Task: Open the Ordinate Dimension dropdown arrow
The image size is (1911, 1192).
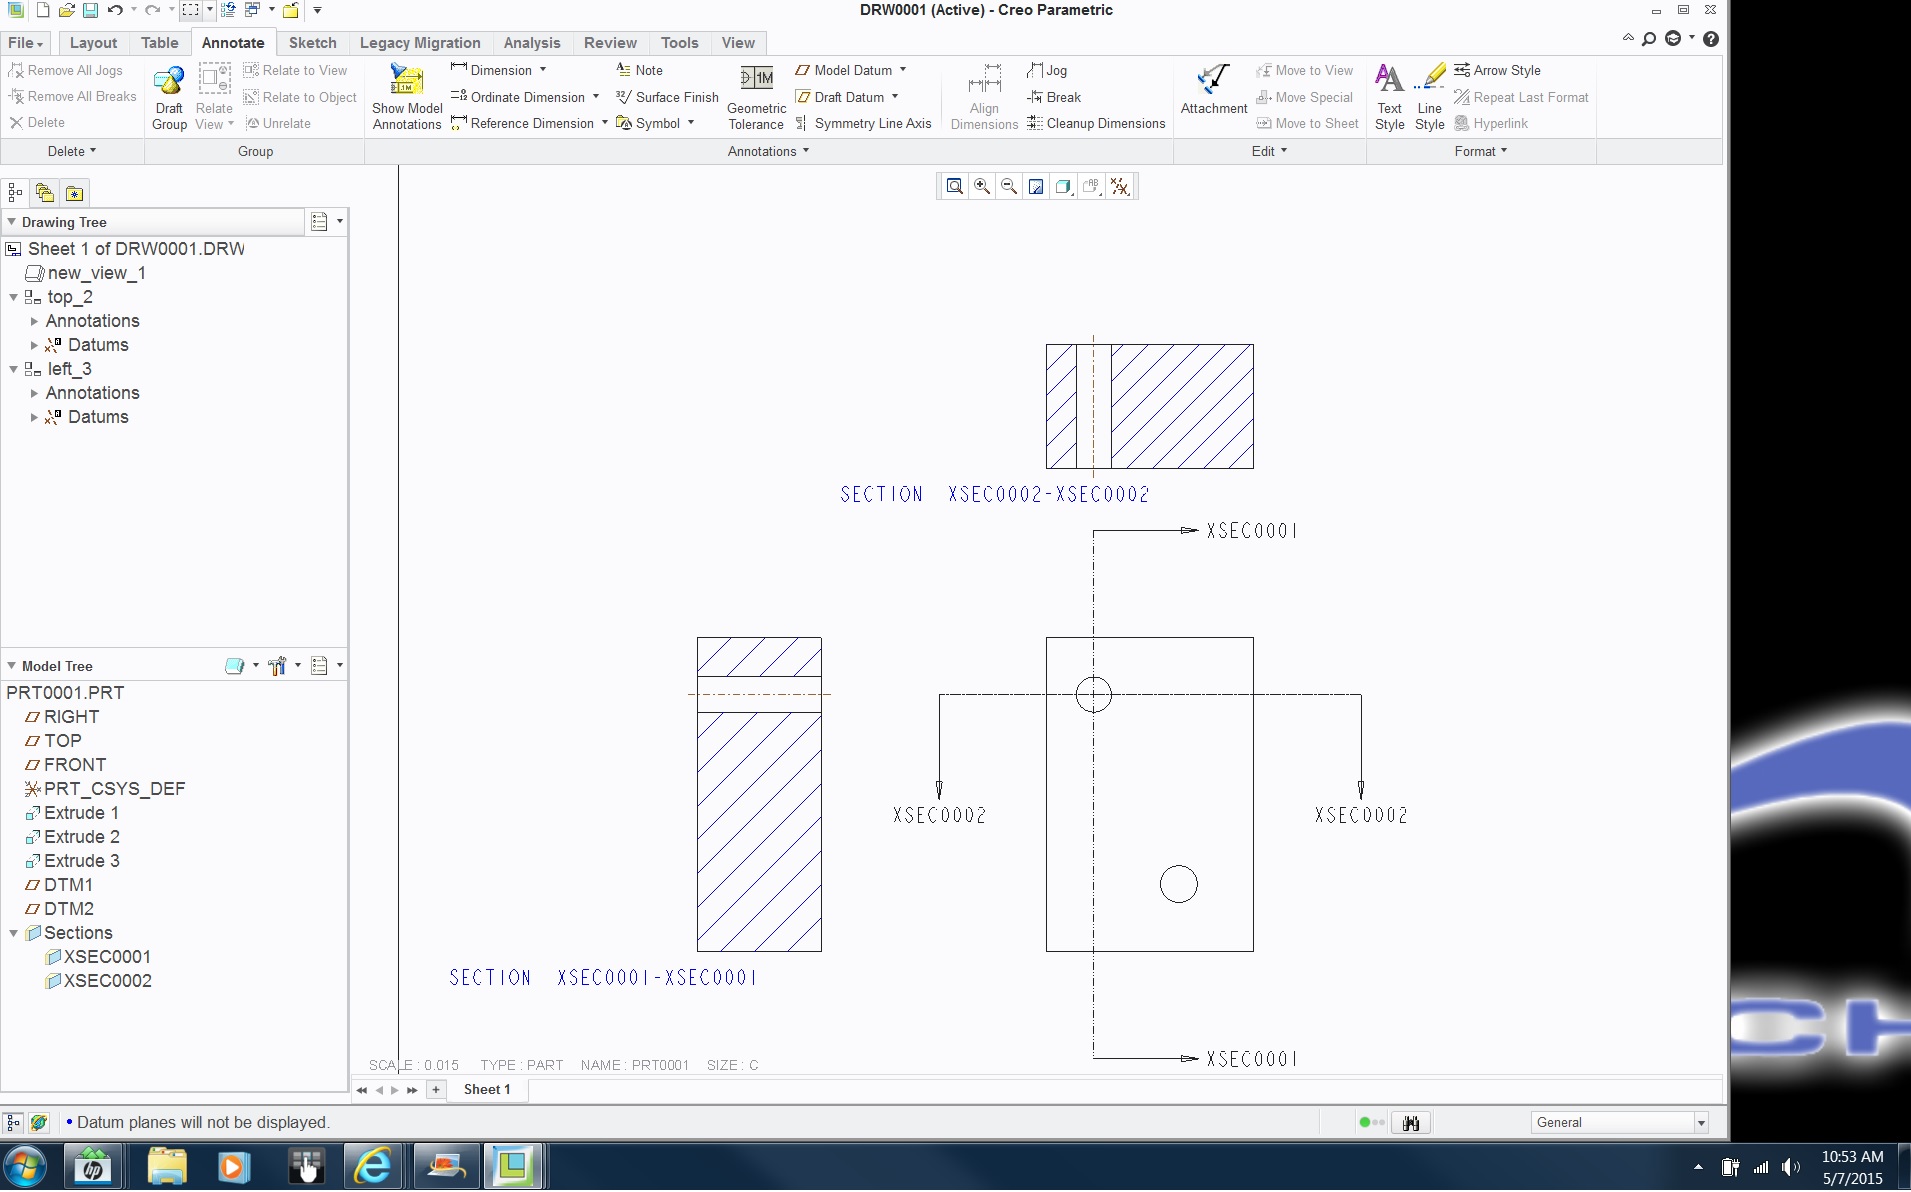Action: (596, 97)
